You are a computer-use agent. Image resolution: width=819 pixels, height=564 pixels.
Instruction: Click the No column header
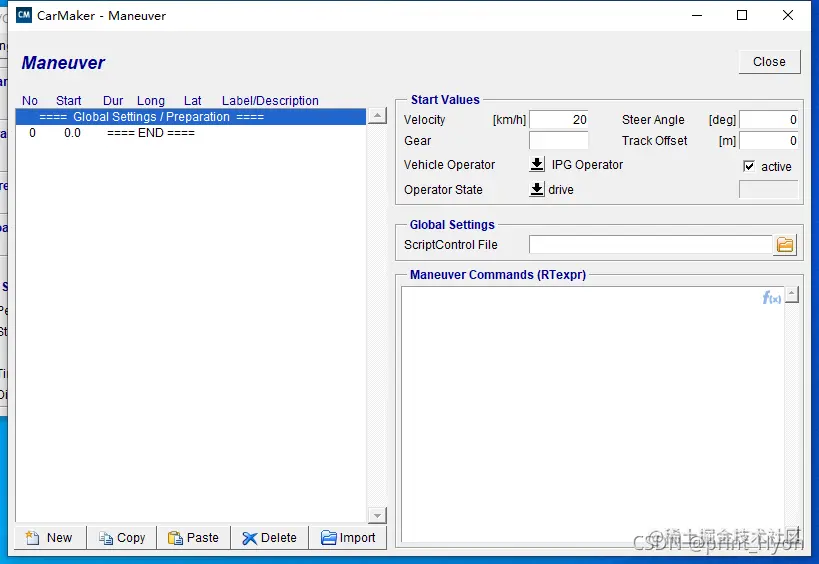[30, 101]
